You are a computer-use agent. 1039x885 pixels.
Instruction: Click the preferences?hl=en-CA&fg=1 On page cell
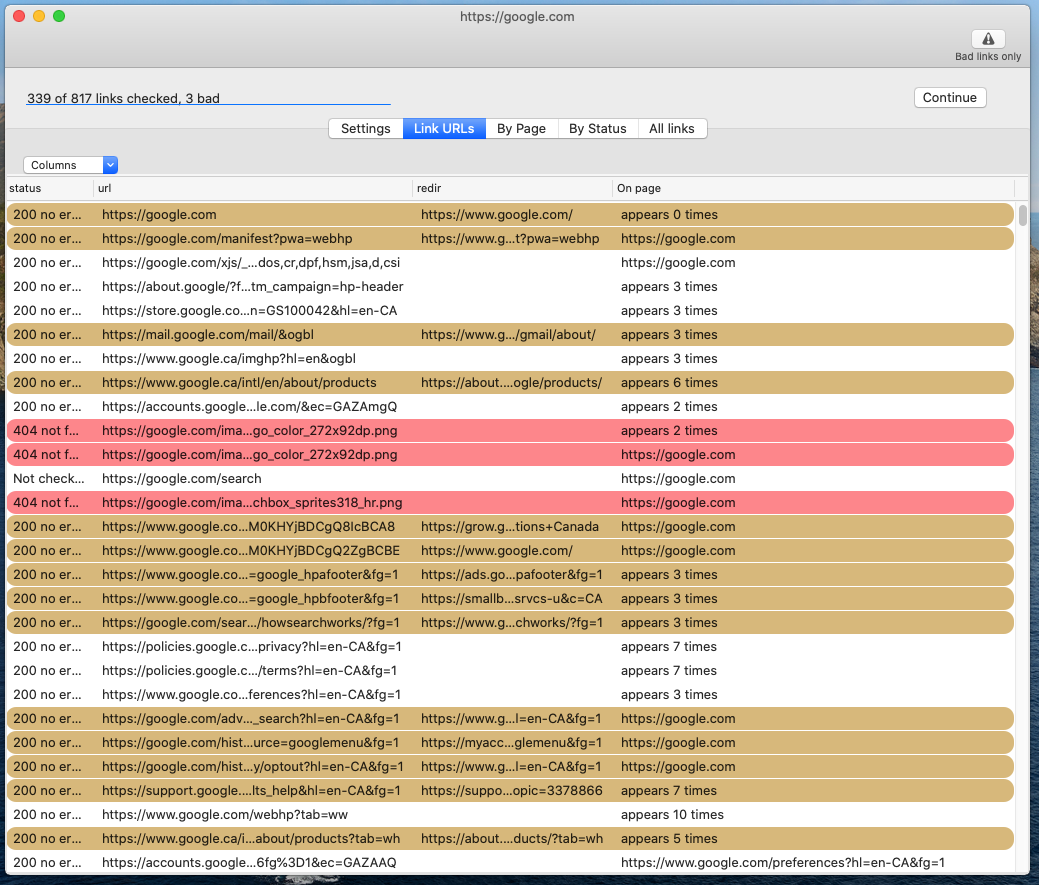pyautogui.click(x=783, y=862)
